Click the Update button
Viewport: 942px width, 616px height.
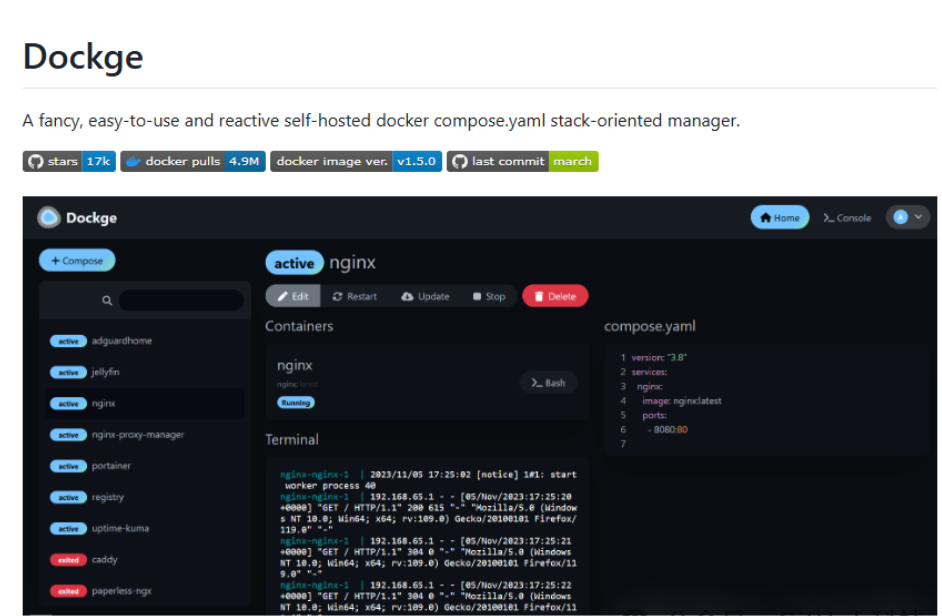pos(425,296)
